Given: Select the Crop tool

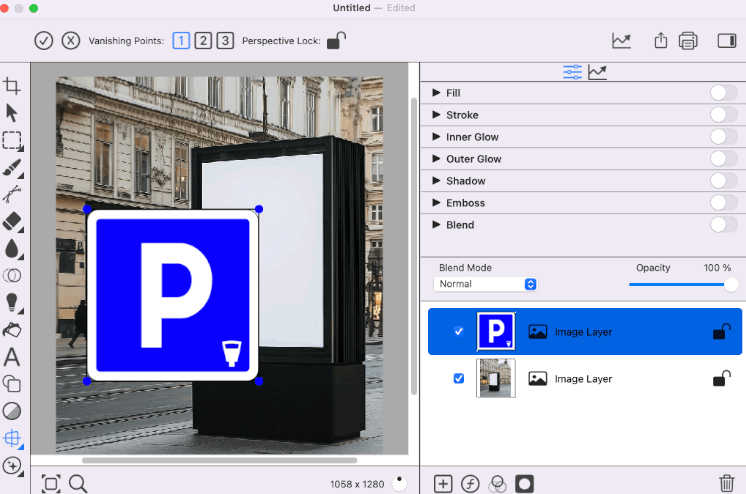Looking at the screenshot, I should (12, 87).
